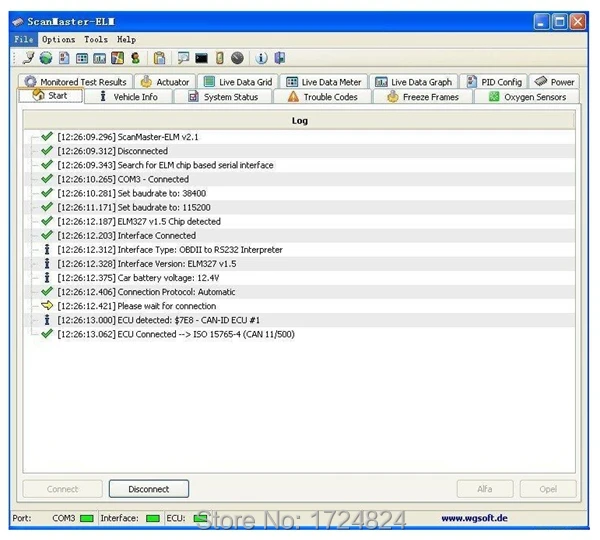Image resolution: width=600 pixels, height=540 pixels.
Task: Open the Help menu
Action: point(126,39)
